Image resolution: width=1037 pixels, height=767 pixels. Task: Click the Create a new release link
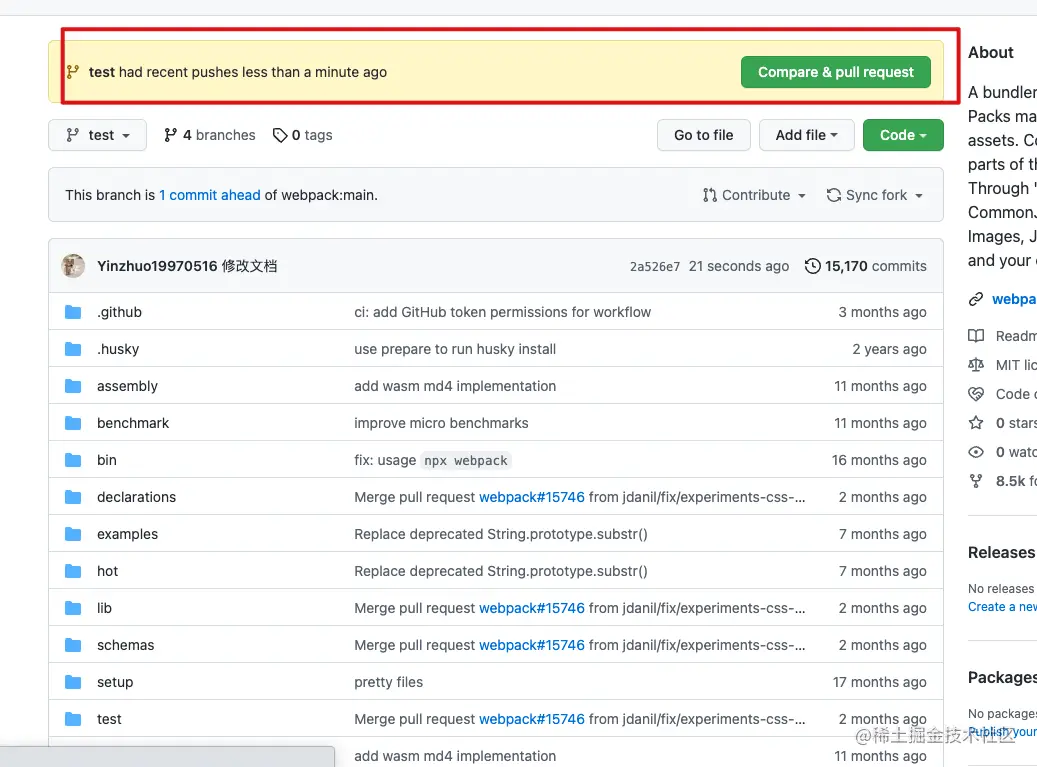pyautogui.click(x=1001, y=607)
